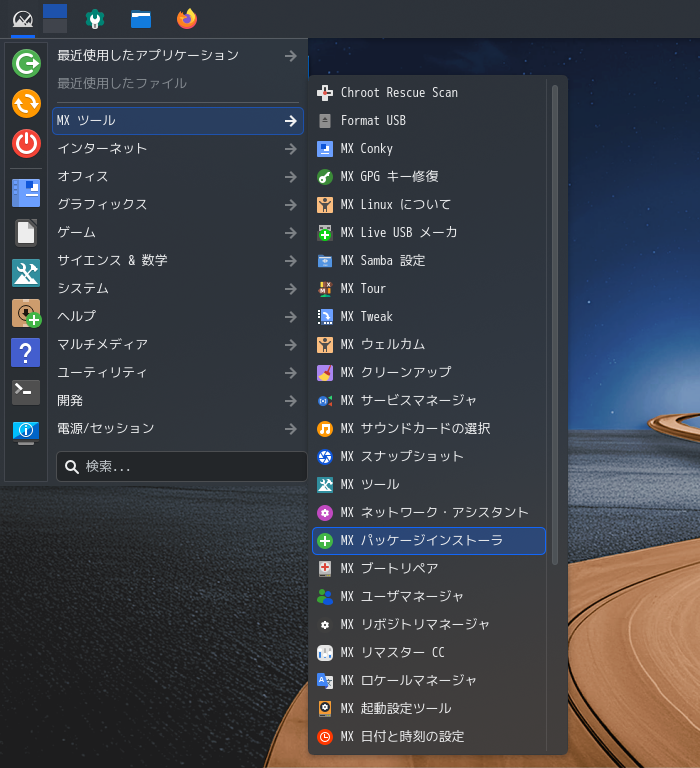Click the system info monitor icon
Viewport: 700px width, 768px height.
pos(25,432)
